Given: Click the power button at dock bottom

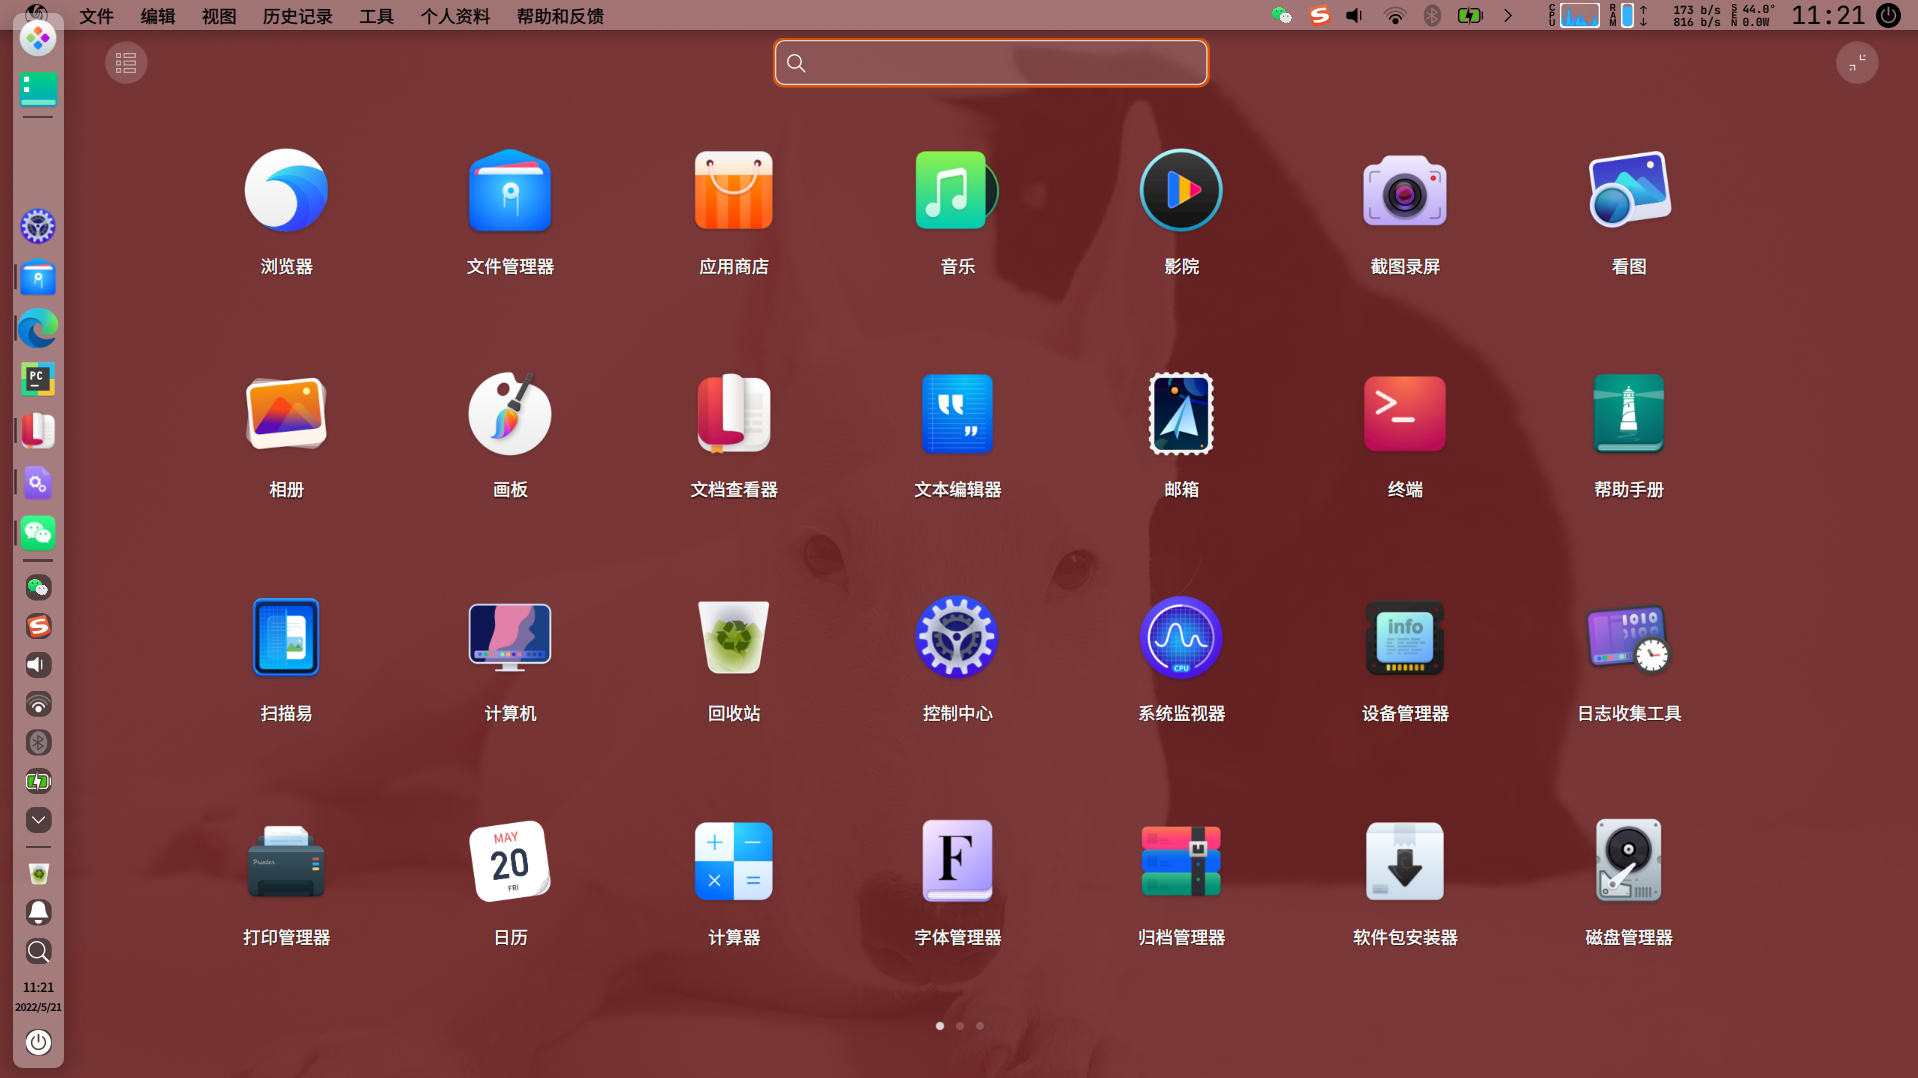Looking at the screenshot, I should click(x=38, y=1042).
